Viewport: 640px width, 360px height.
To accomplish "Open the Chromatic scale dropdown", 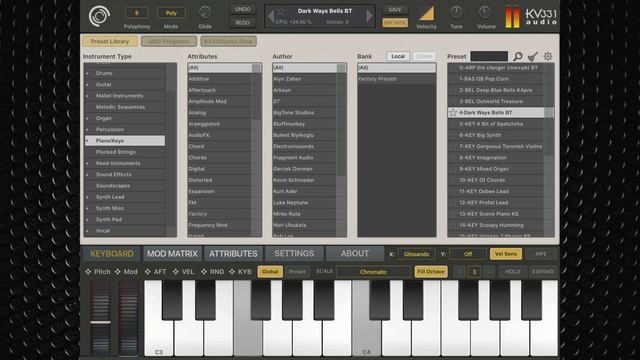I will click(373, 271).
